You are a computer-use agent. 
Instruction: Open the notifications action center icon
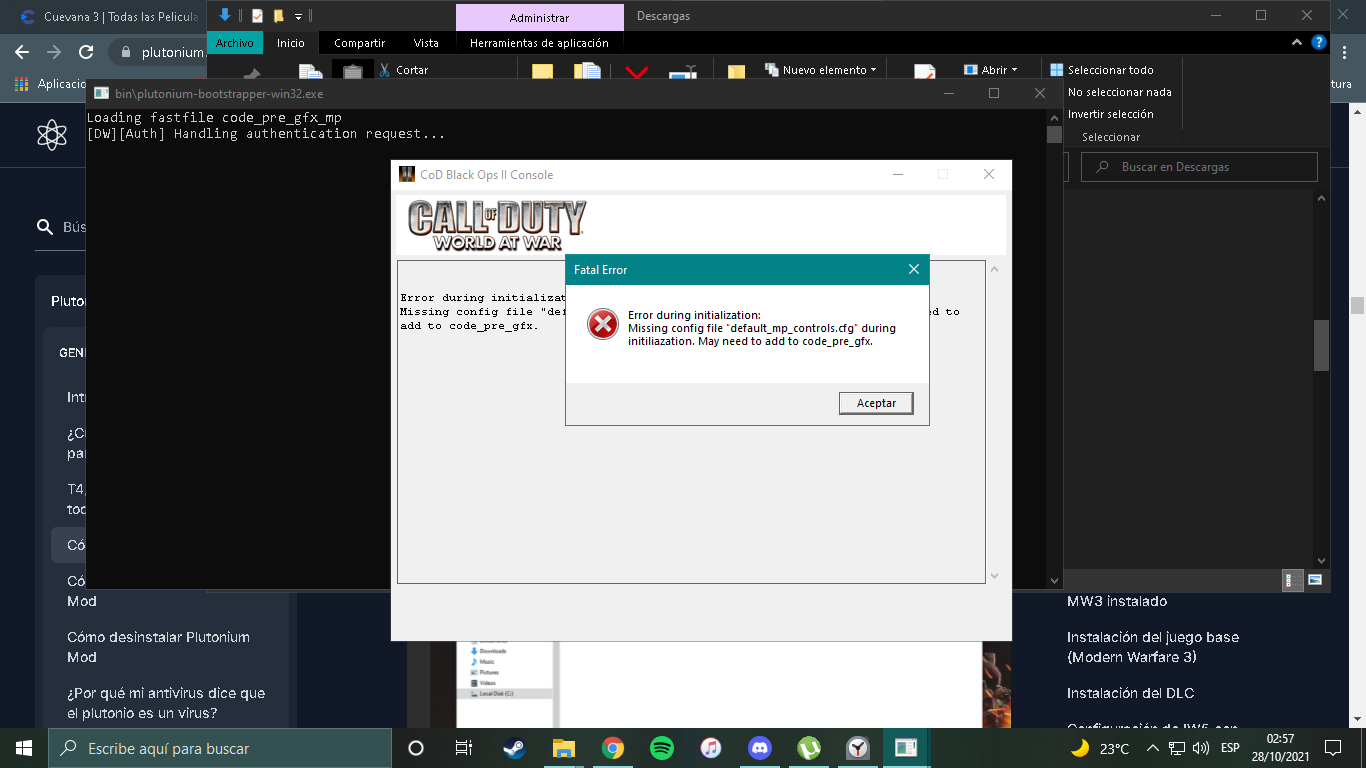[x=1332, y=748]
